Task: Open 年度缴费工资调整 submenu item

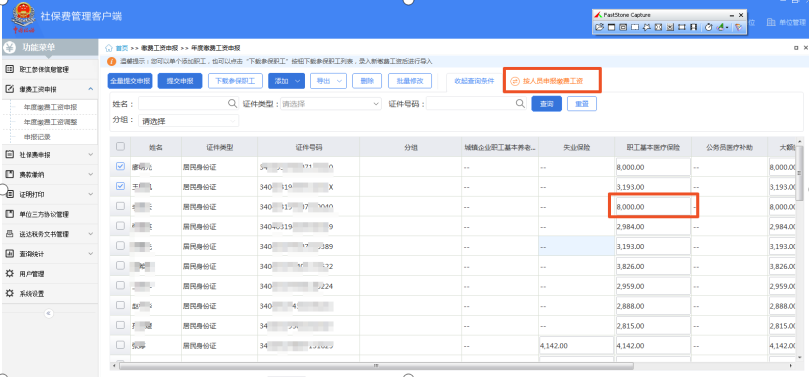Action: [x=50, y=122]
